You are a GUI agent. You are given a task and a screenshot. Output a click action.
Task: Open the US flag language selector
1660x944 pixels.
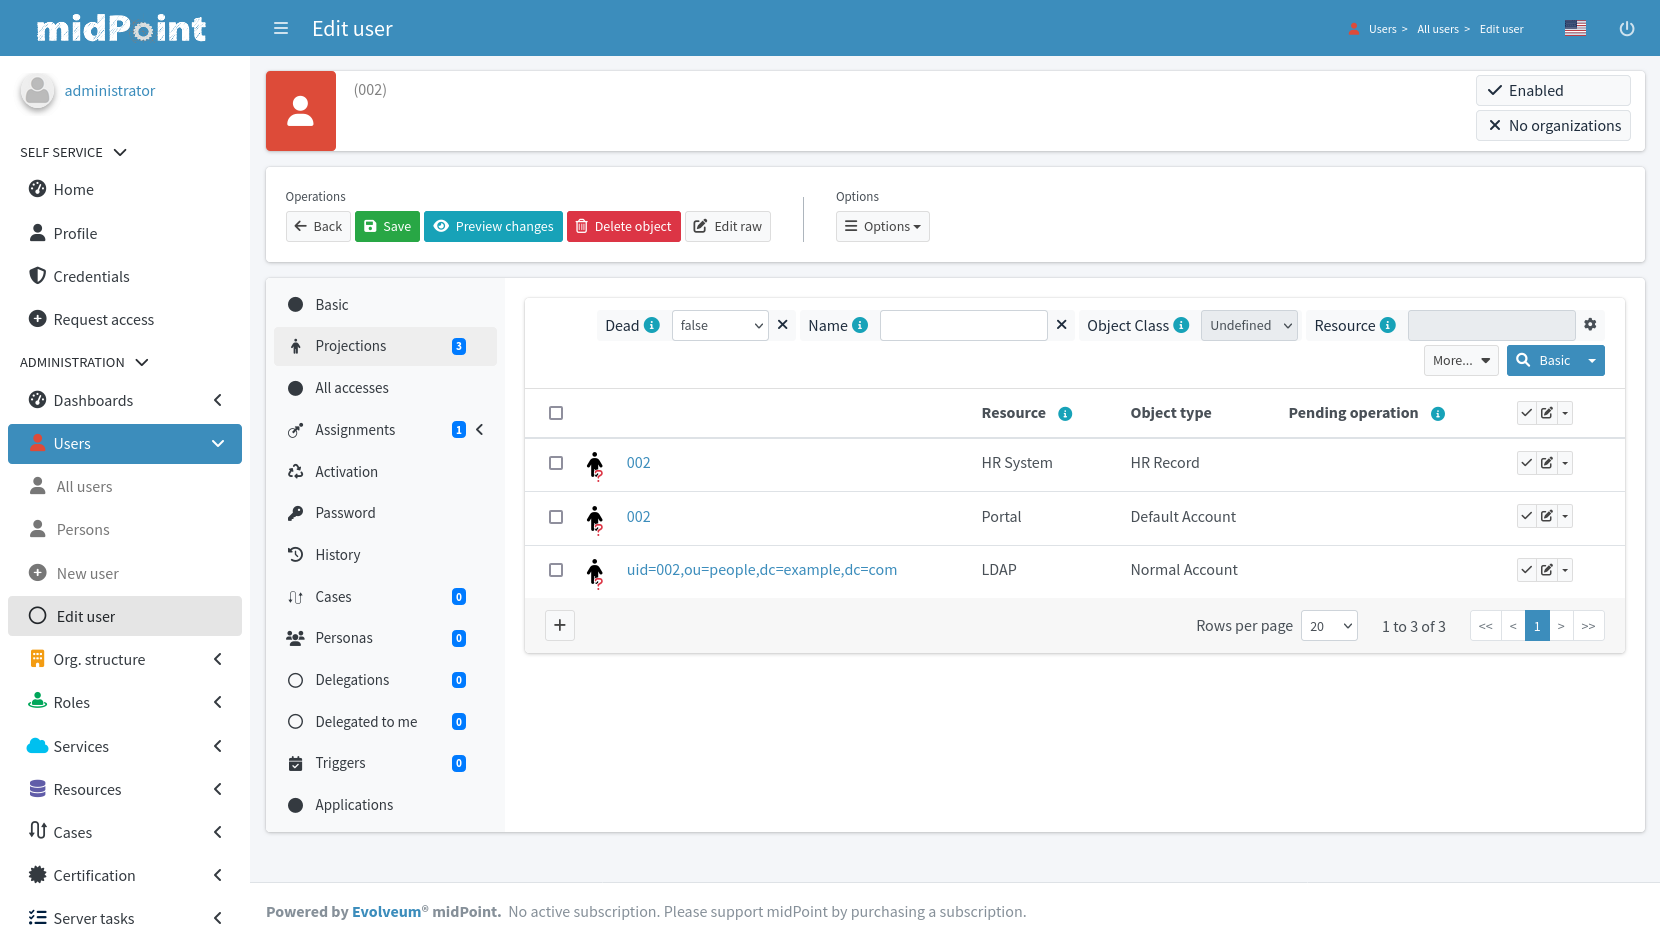coord(1575,29)
